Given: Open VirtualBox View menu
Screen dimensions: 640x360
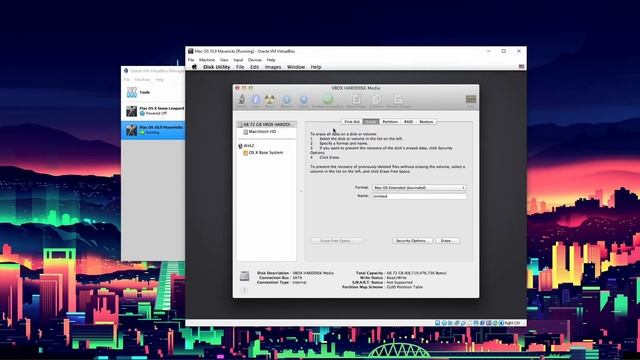Looking at the screenshot, I should pyautogui.click(x=224, y=60).
